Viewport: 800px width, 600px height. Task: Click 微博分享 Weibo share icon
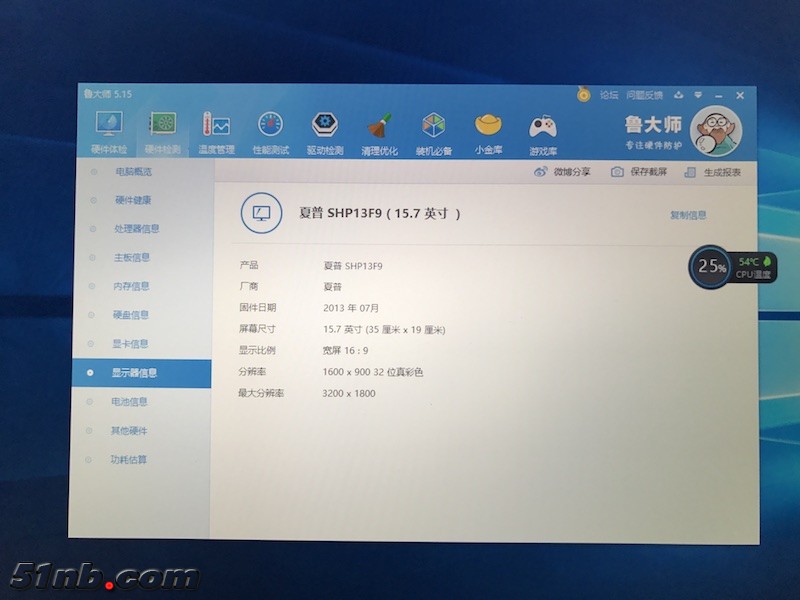pyautogui.click(x=563, y=172)
